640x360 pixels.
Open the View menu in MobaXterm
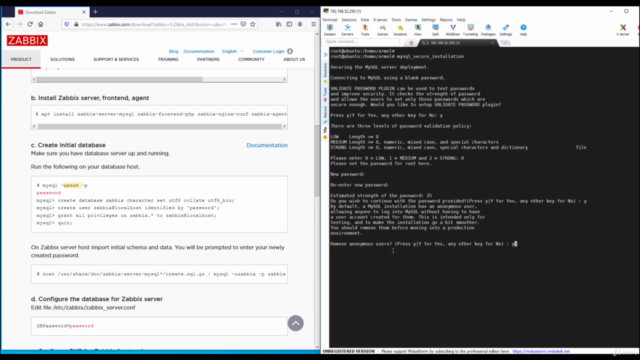click(x=365, y=20)
